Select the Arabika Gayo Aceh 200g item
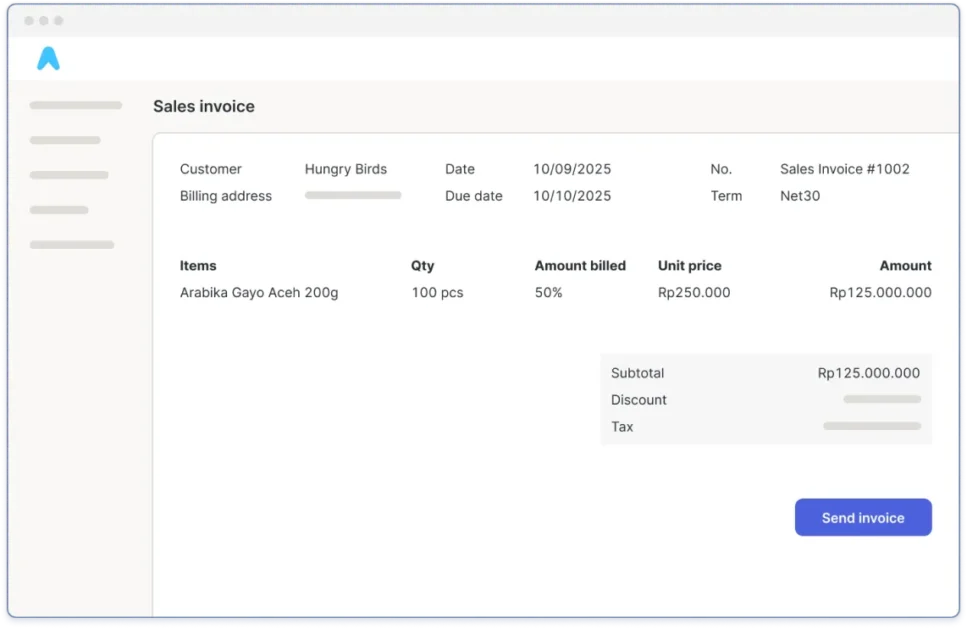967x628 pixels. pos(259,293)
